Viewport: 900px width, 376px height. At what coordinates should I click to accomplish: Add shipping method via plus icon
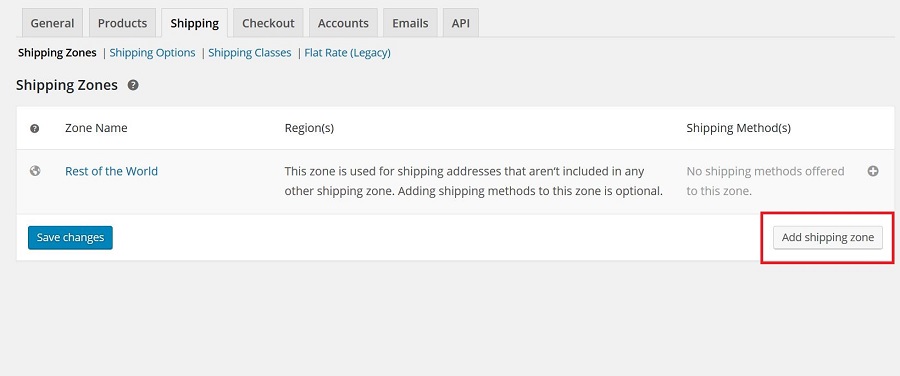point(872,171)
